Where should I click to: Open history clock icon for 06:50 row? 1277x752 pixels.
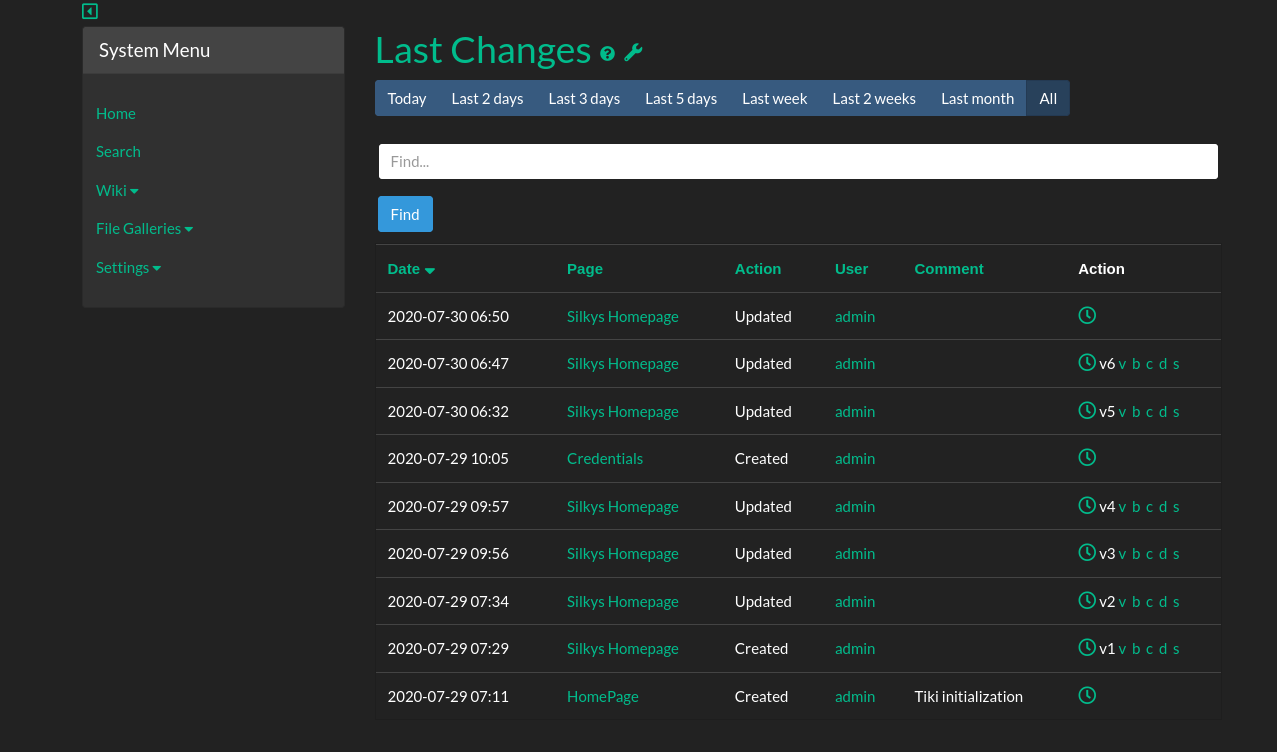click(x=1087, y=315)
